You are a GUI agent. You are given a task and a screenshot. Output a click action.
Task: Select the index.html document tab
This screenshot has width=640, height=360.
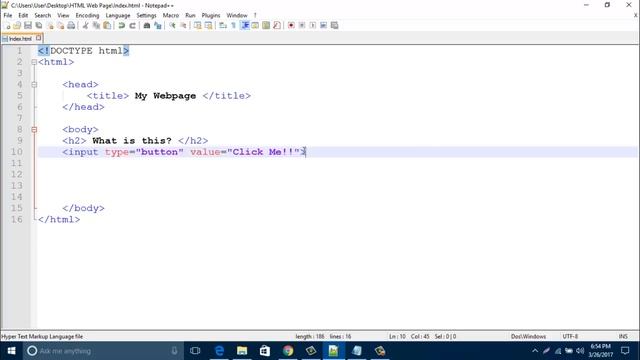[x=20, y=38]
